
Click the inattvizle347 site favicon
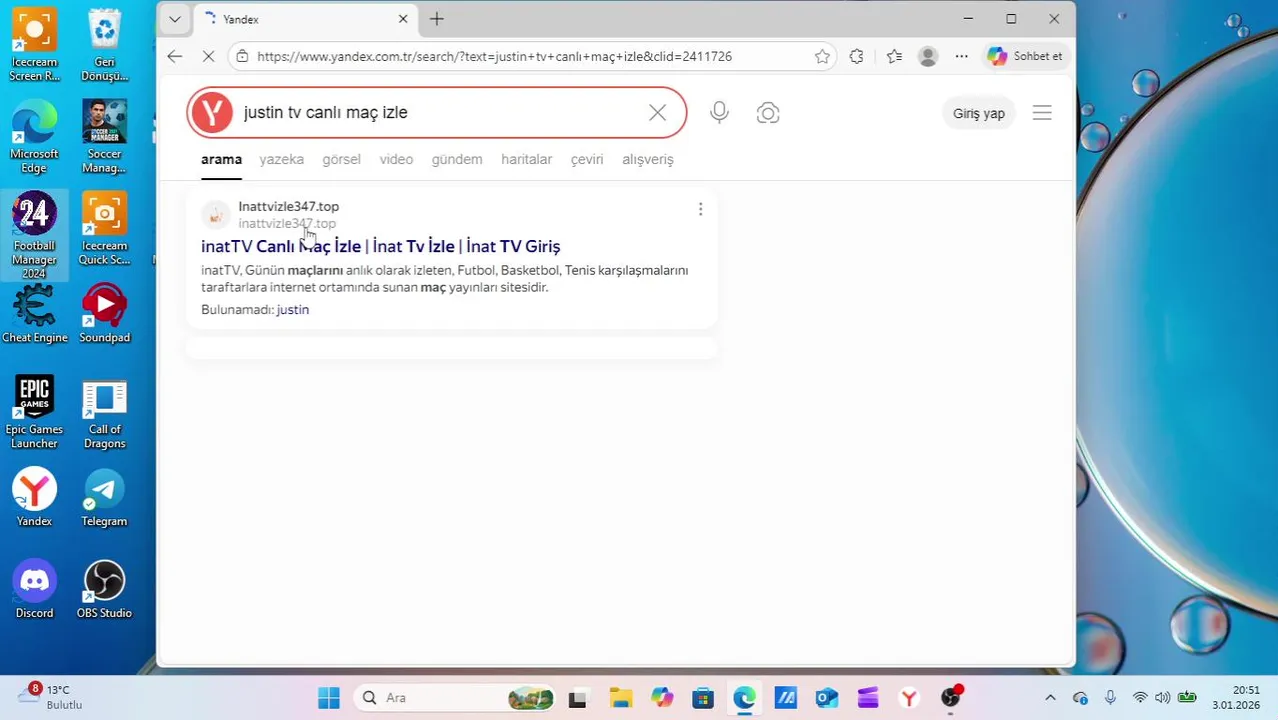point(215,215)
